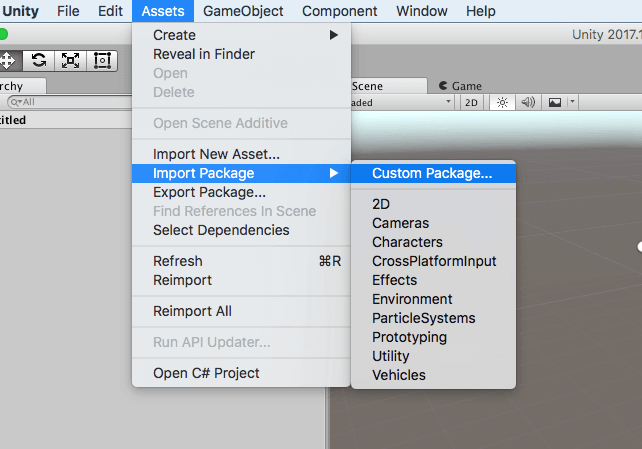Select the Move transform tool
Image resolution: width=642 pixels, height=449 pixels.
(x=8, y=61)
